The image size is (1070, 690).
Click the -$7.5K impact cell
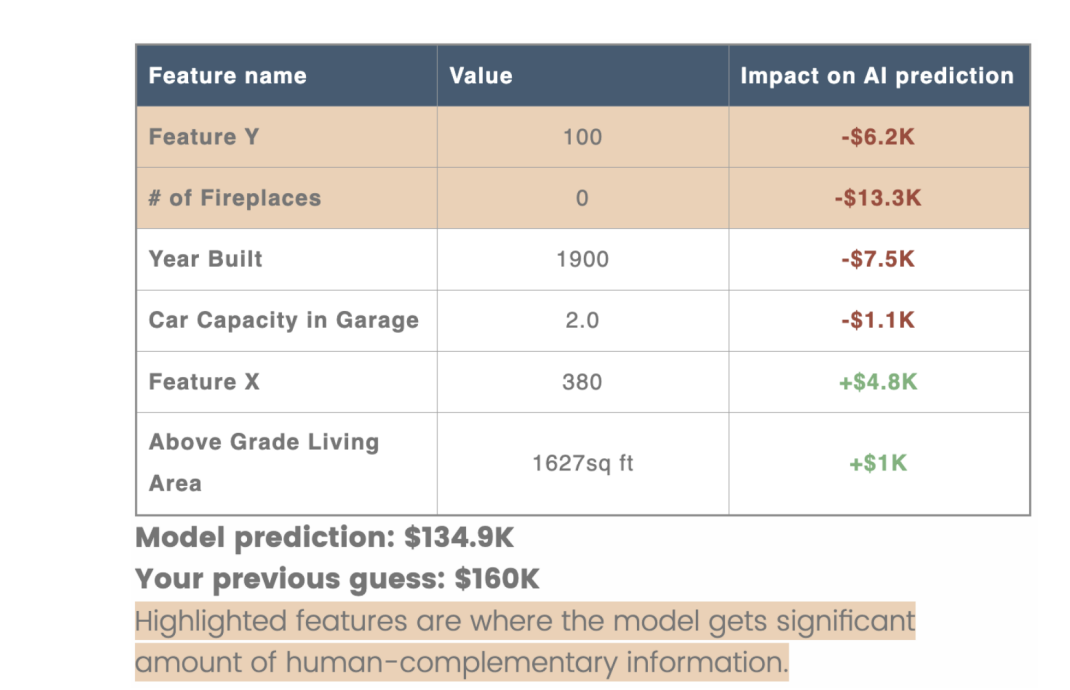[x=878, y=260]
